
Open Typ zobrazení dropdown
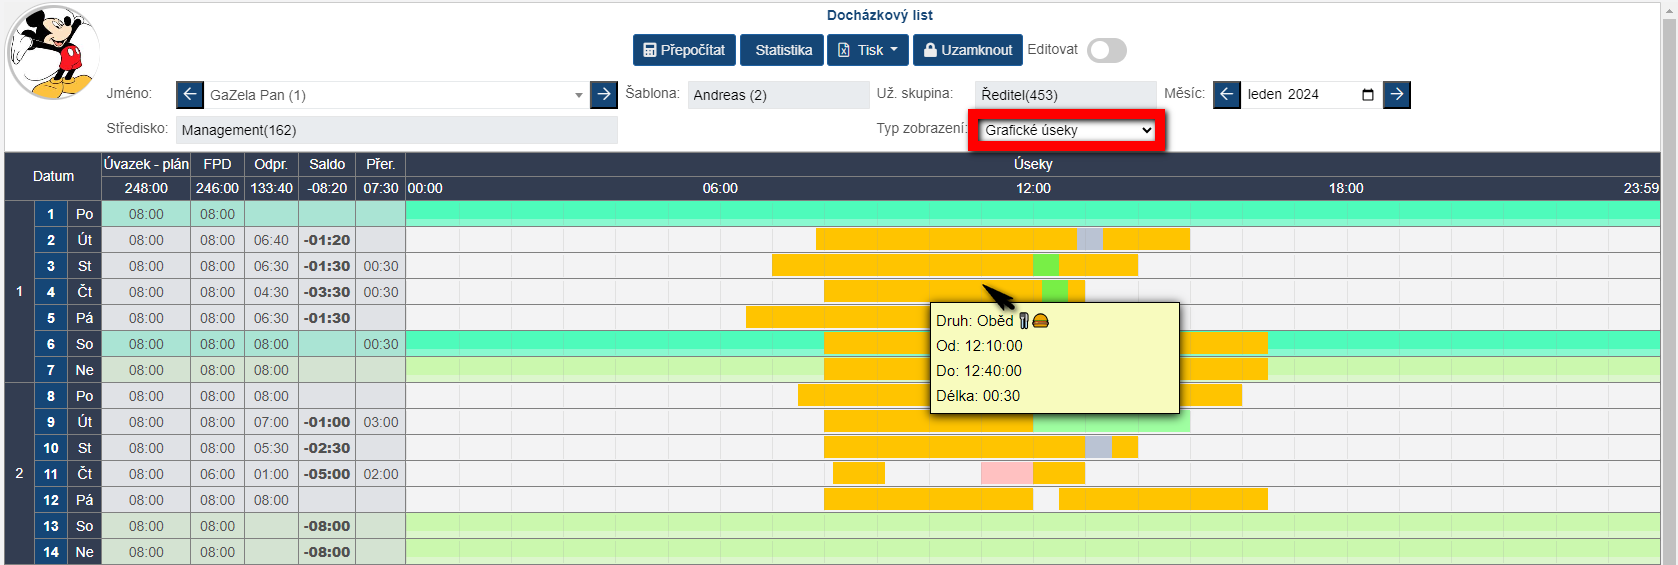pos(1067,130)
